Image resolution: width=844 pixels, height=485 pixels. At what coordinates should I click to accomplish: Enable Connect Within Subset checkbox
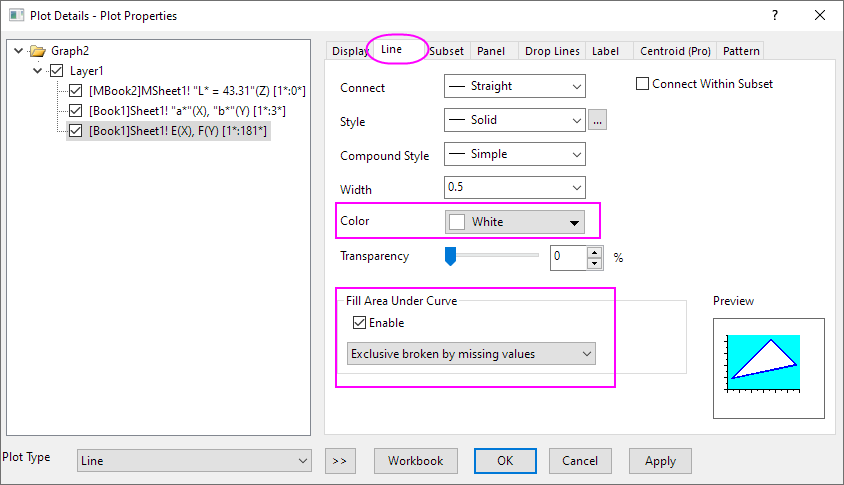(x=643, y=85)
